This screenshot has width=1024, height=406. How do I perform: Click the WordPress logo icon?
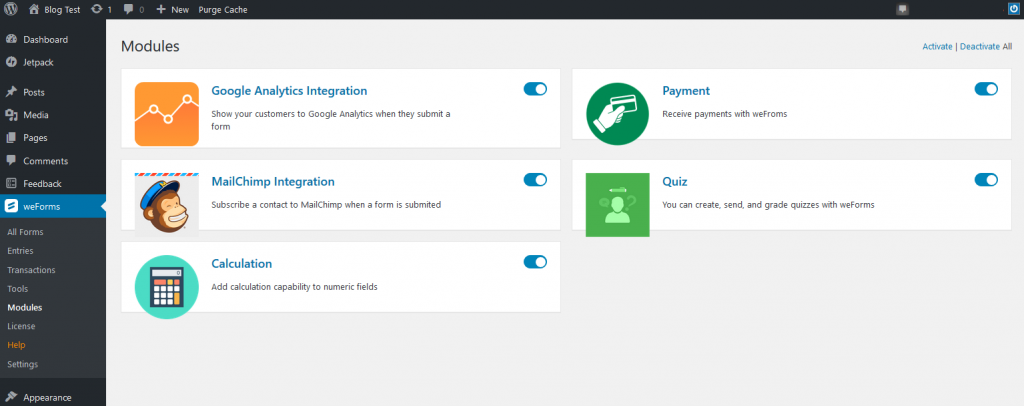10,9
